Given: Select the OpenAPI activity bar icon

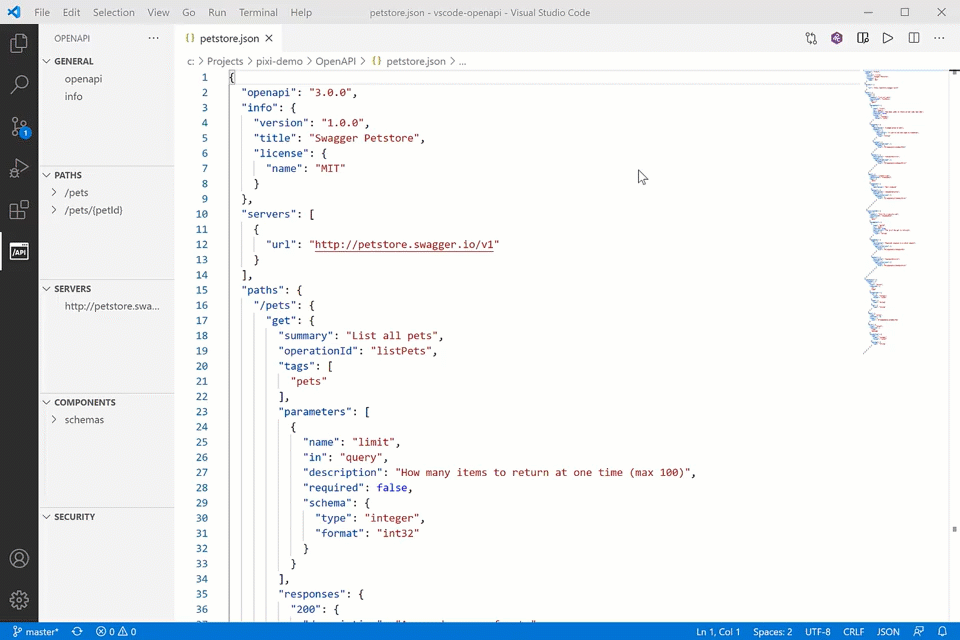Looking at the screenshot, I should tap(19, 251).
